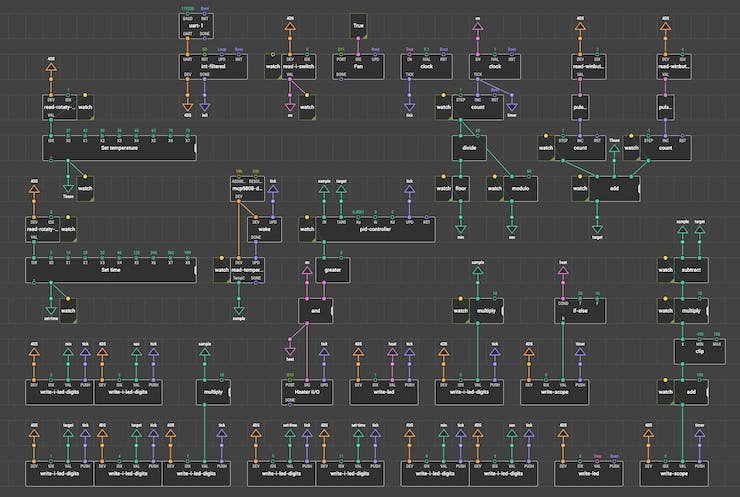
Task: Select the modulo node
Action: click(521, 188)
